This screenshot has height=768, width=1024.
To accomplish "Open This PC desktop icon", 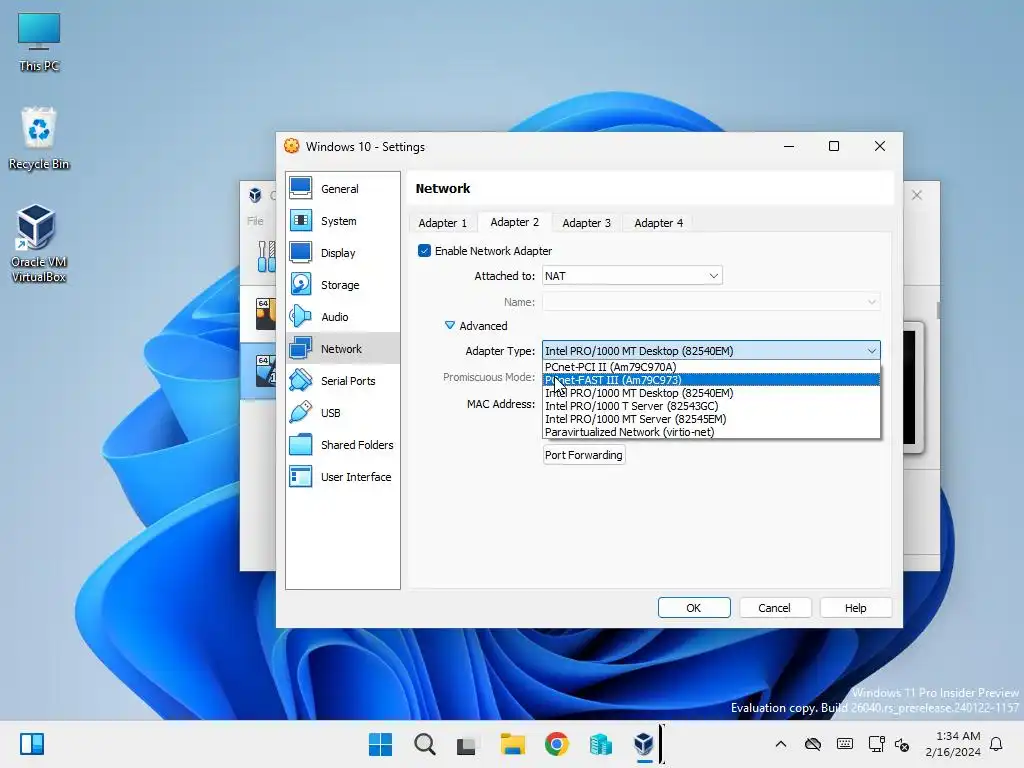I will coord(39,41).
